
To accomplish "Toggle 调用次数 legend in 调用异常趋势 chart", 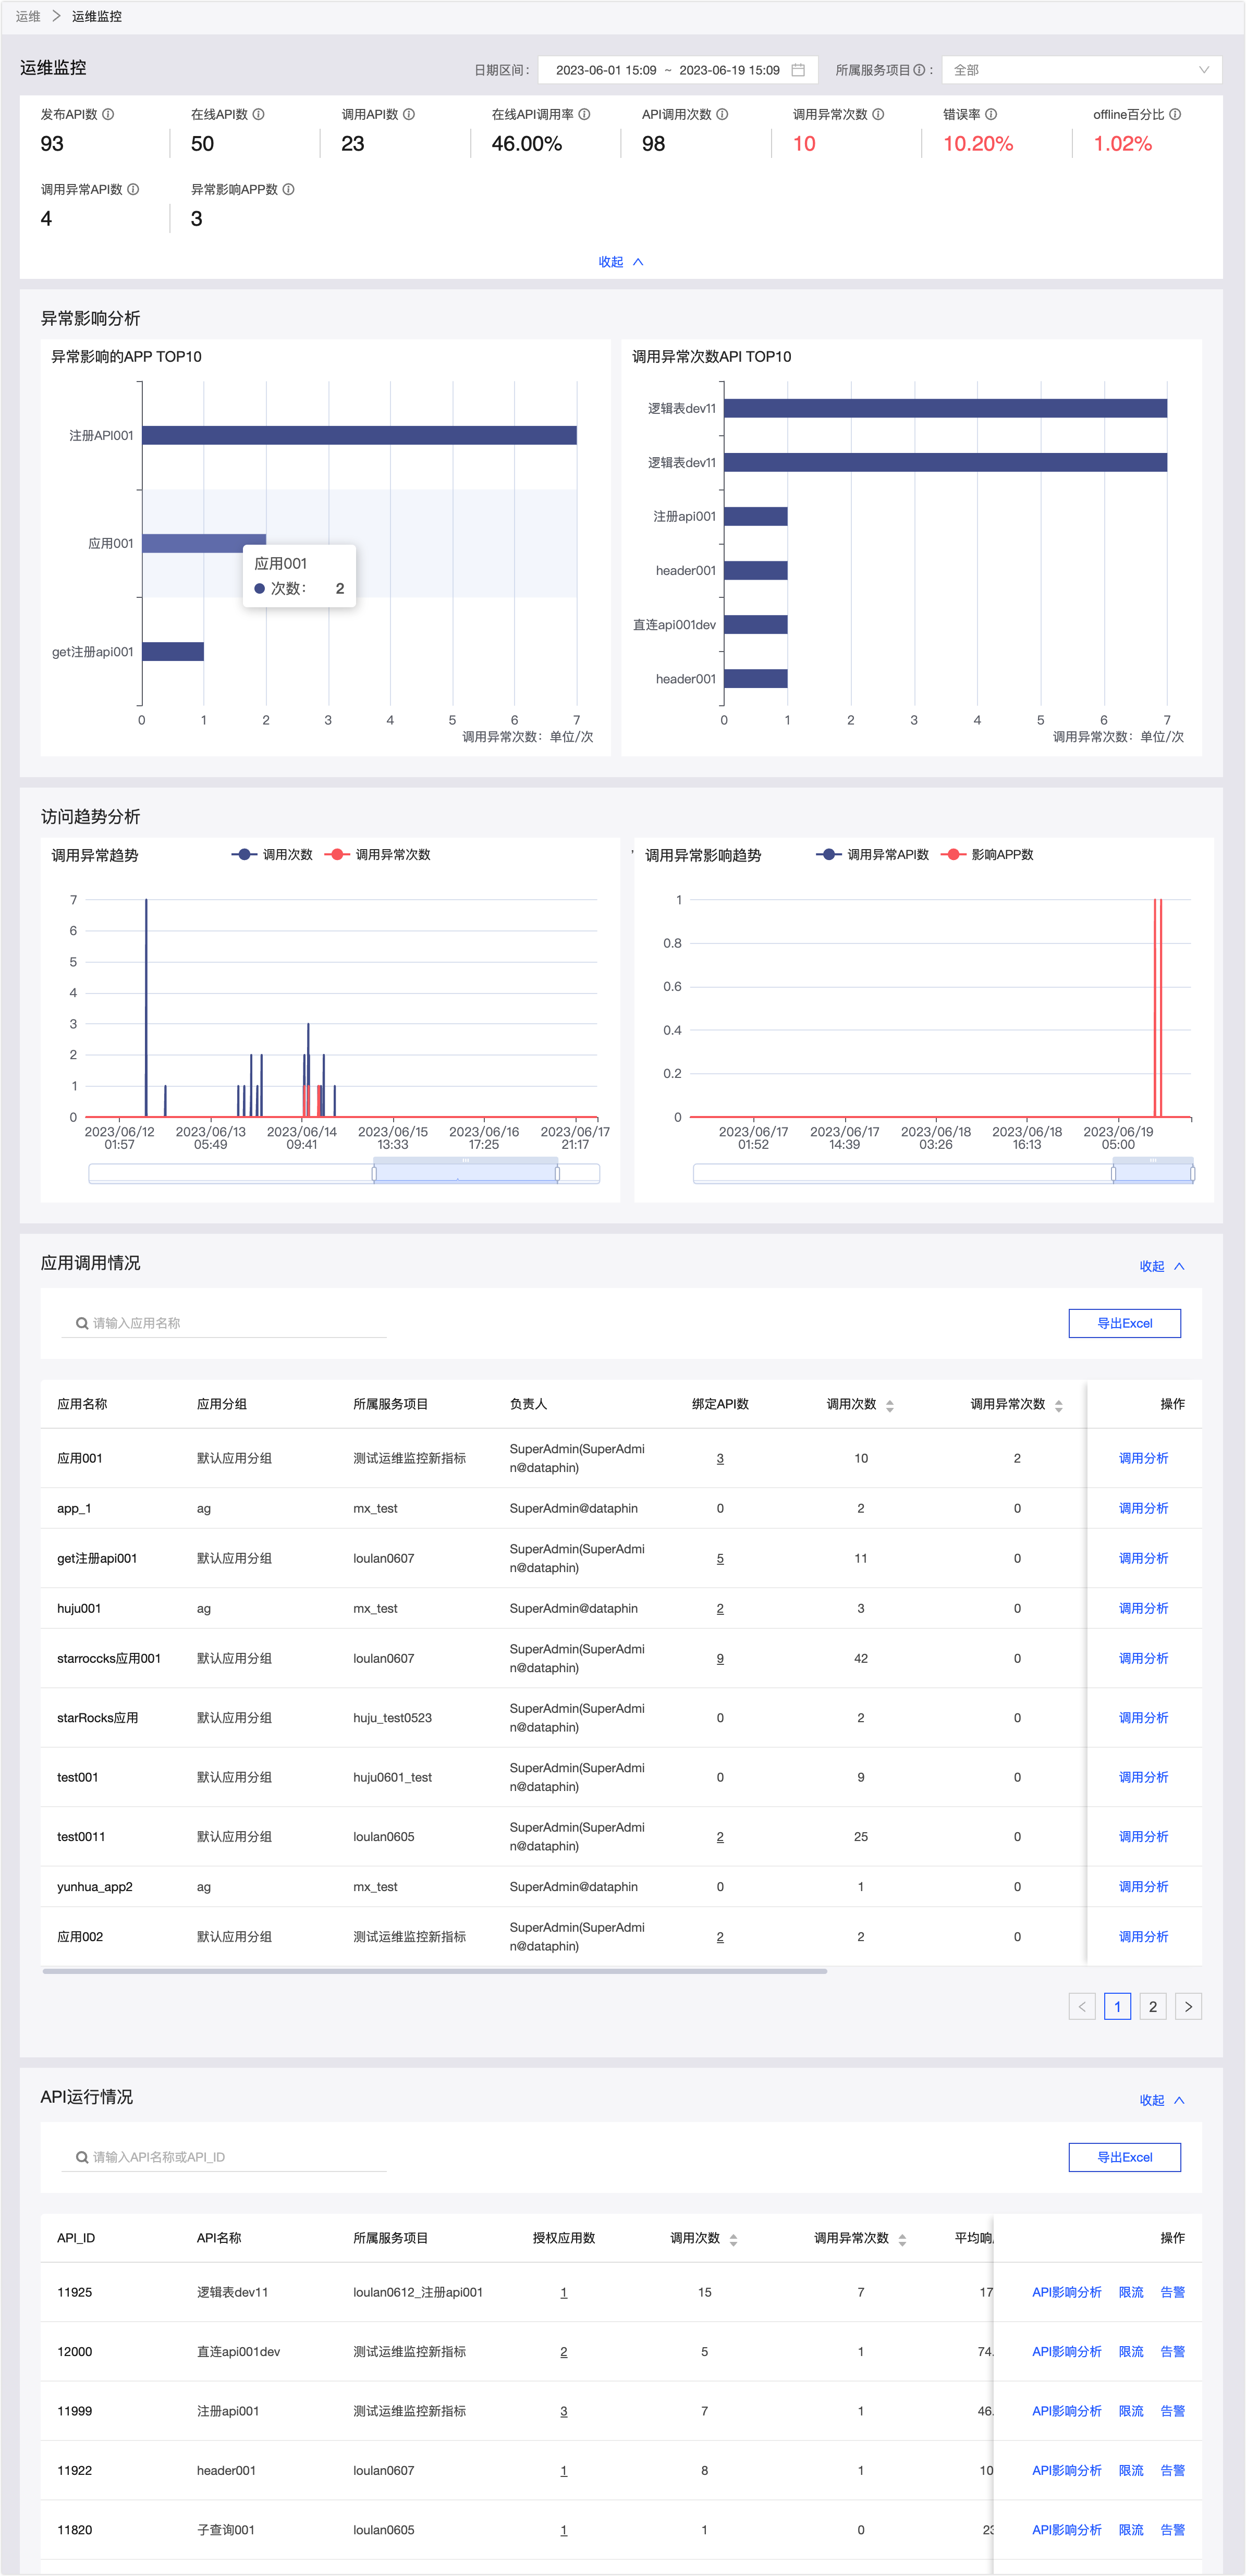I will coord(272,854).
